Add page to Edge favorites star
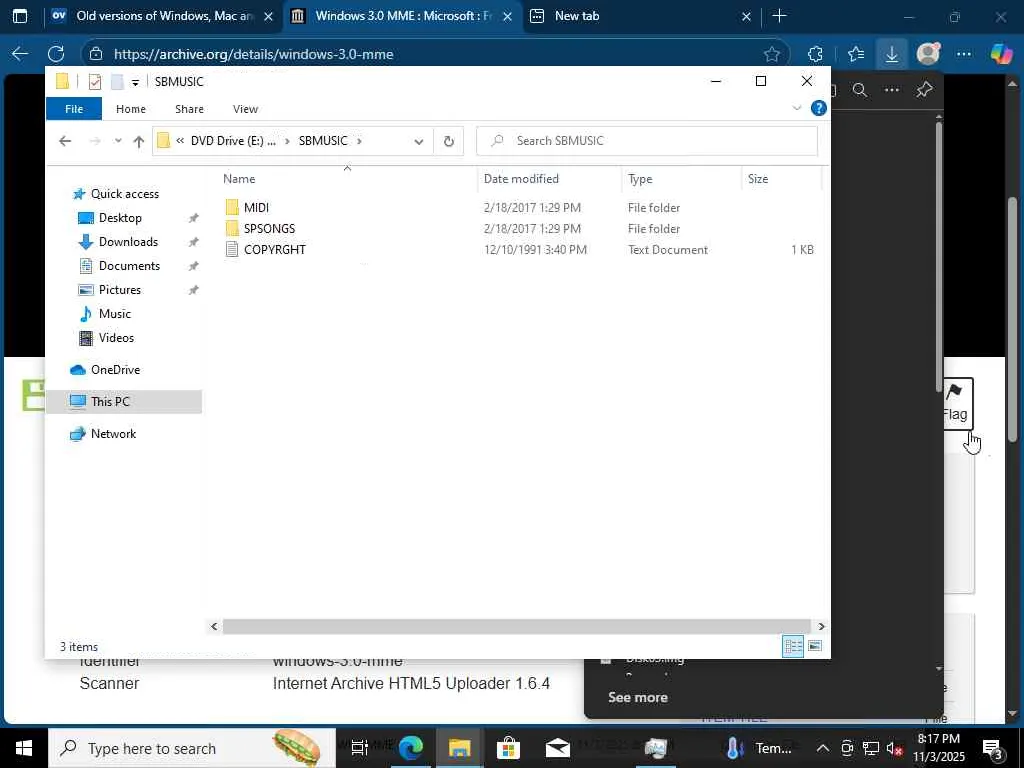This screenshot has height=768, width=1024. click(771, 54)
